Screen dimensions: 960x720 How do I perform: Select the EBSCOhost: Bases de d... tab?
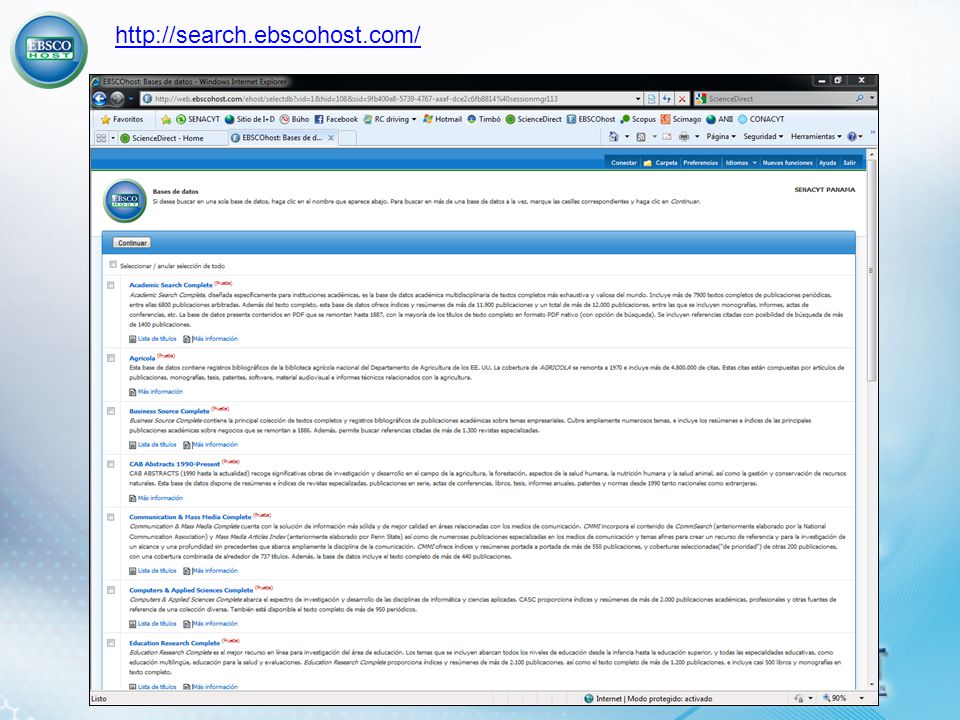point(282,138)
